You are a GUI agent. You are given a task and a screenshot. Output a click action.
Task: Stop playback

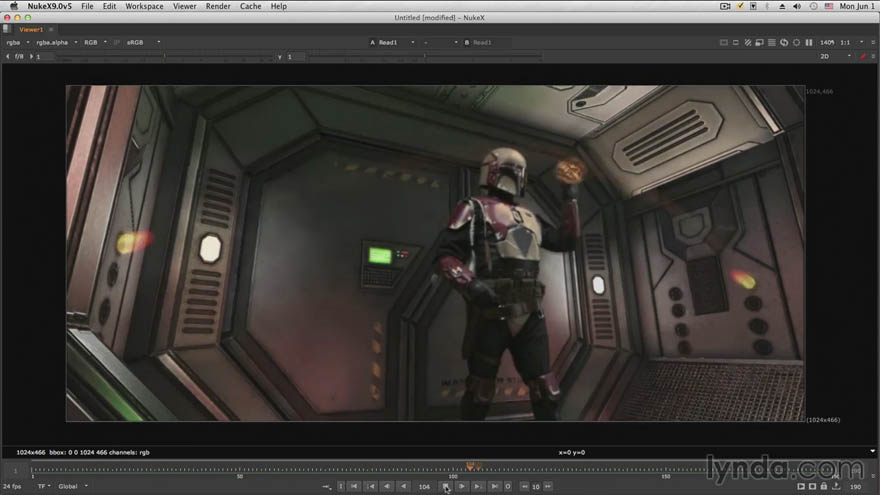[x=446, y=486]
